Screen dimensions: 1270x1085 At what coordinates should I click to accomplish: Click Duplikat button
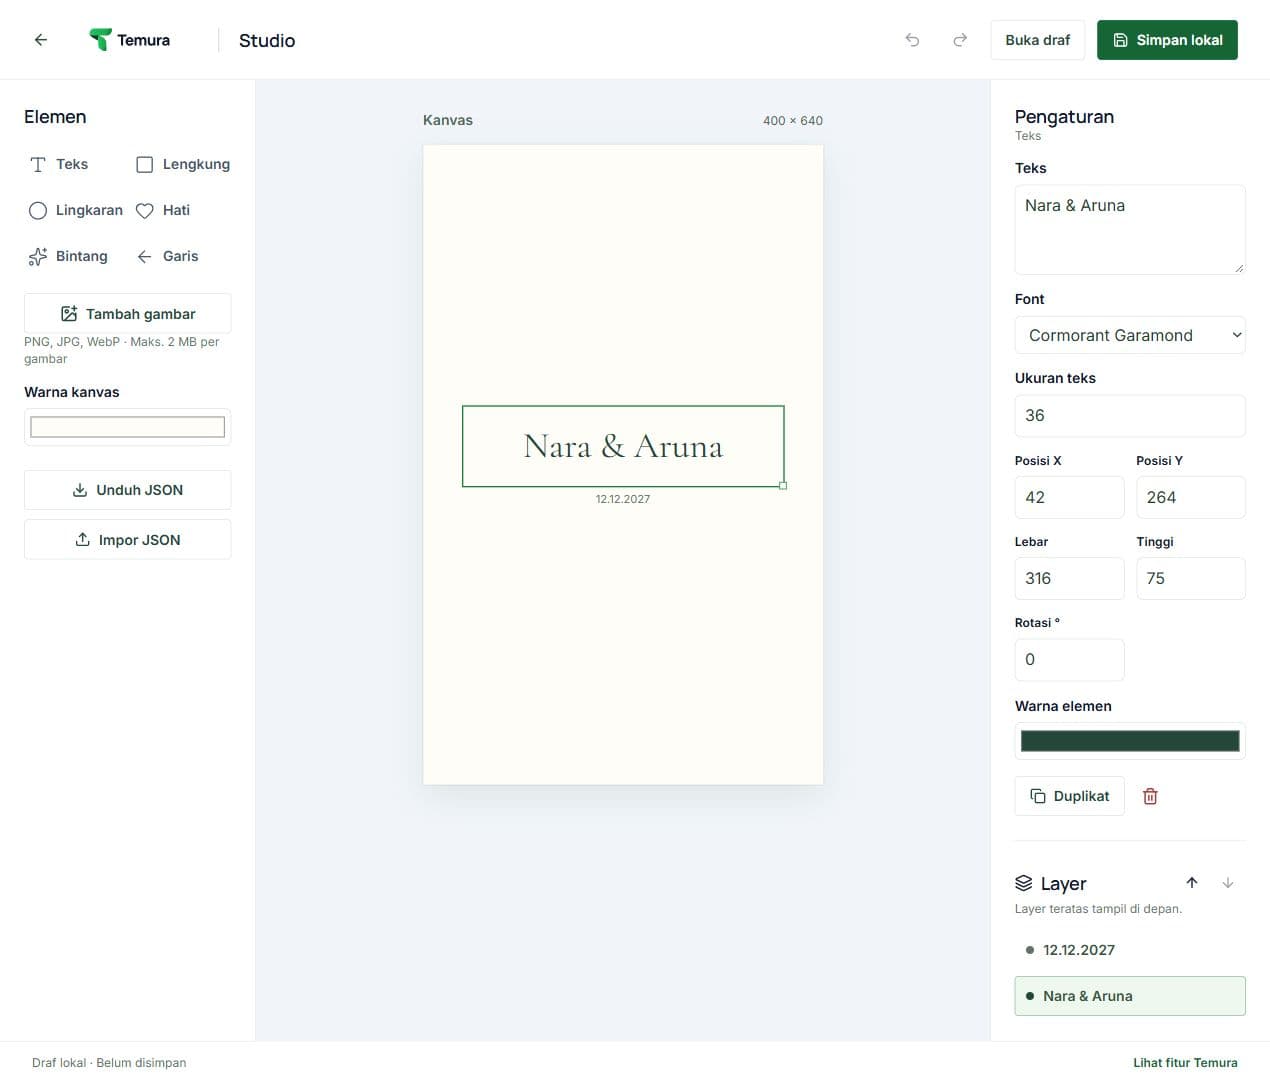tap(1070, 796)
